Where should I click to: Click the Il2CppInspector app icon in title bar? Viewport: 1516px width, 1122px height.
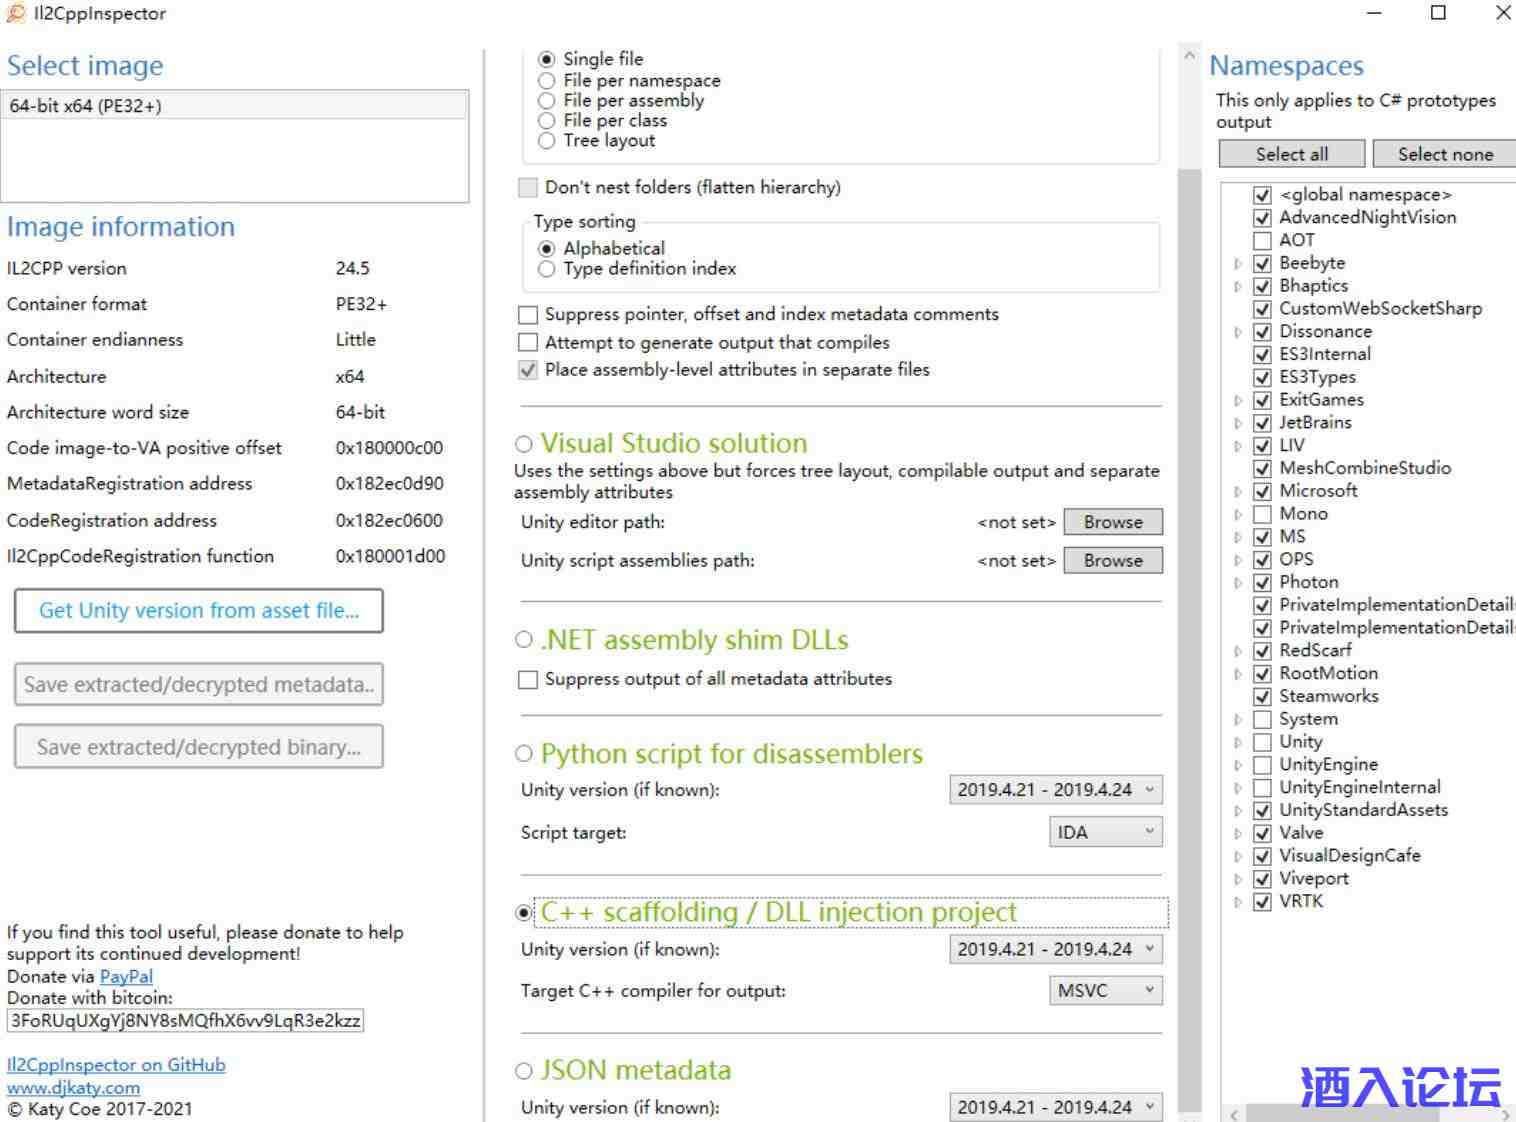click(16, 14)
